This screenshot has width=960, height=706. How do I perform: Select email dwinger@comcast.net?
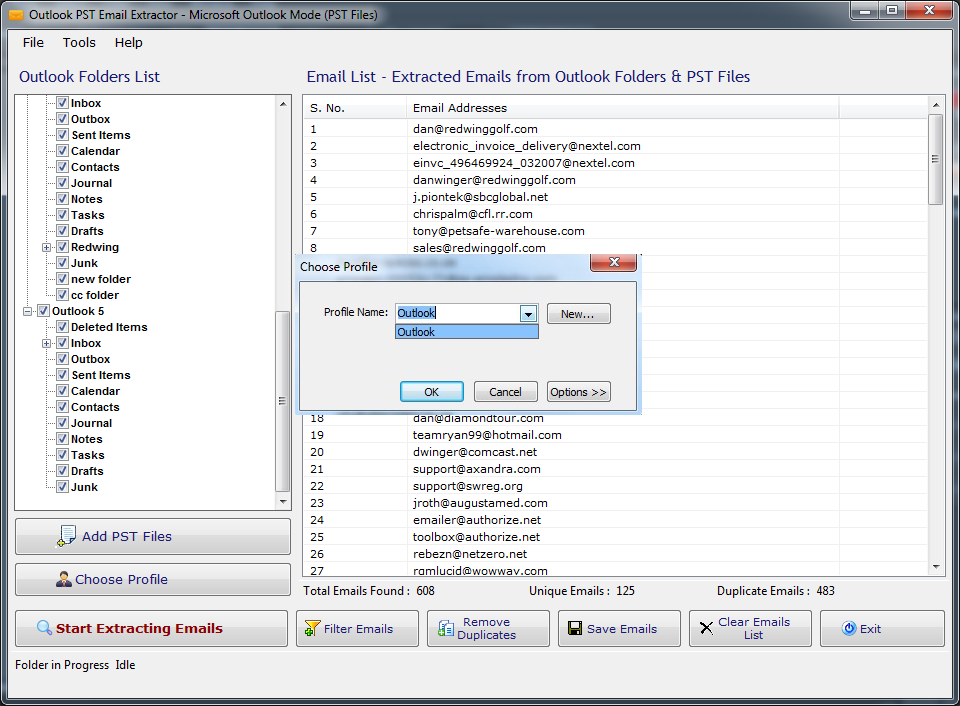point(474,452)
